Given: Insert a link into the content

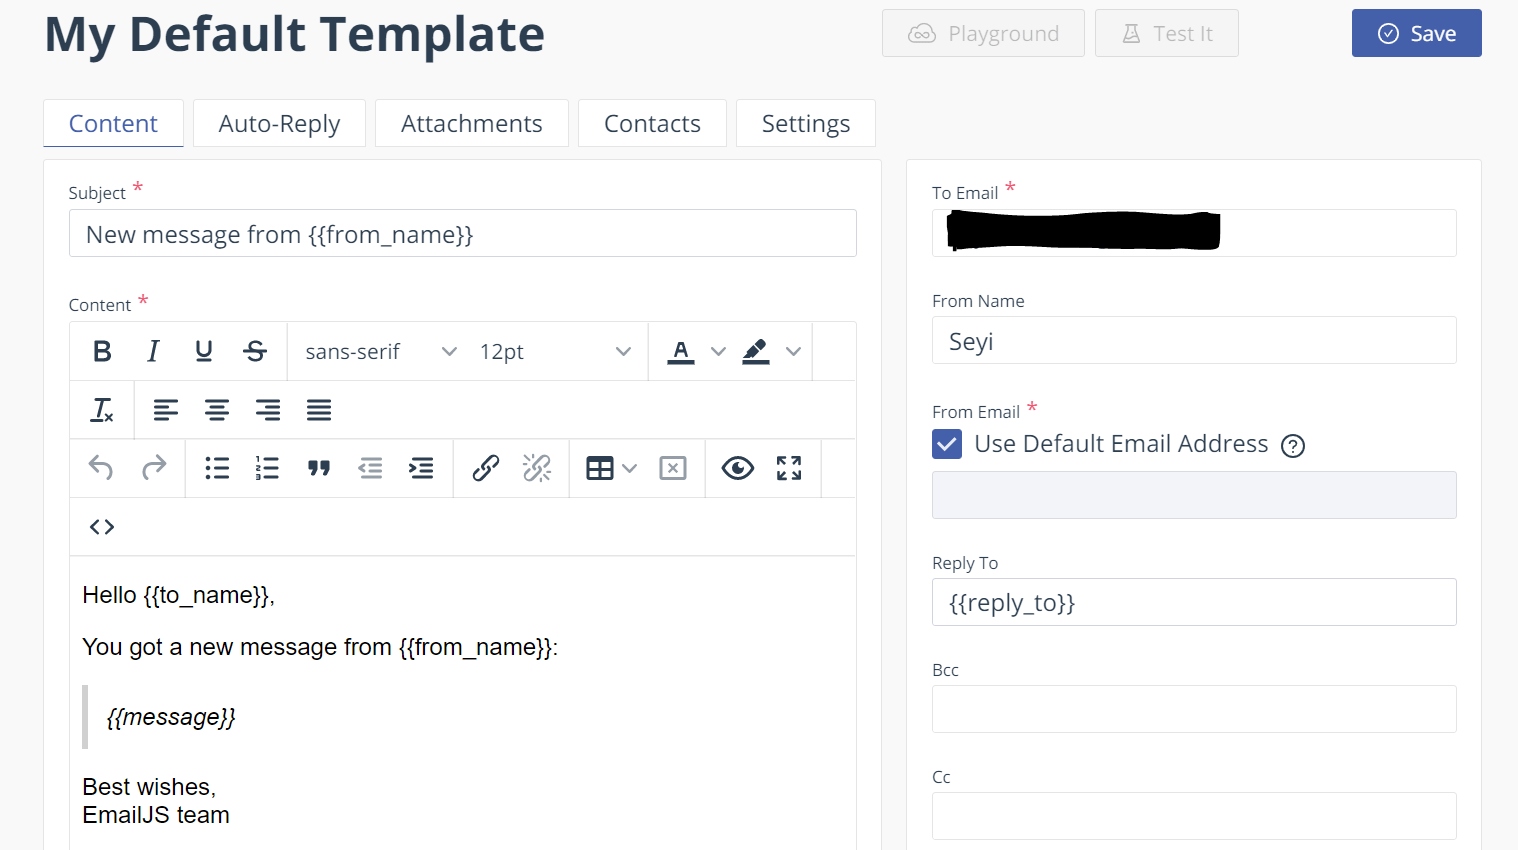Looking at the screenshot, I should [x=486, y=467].
